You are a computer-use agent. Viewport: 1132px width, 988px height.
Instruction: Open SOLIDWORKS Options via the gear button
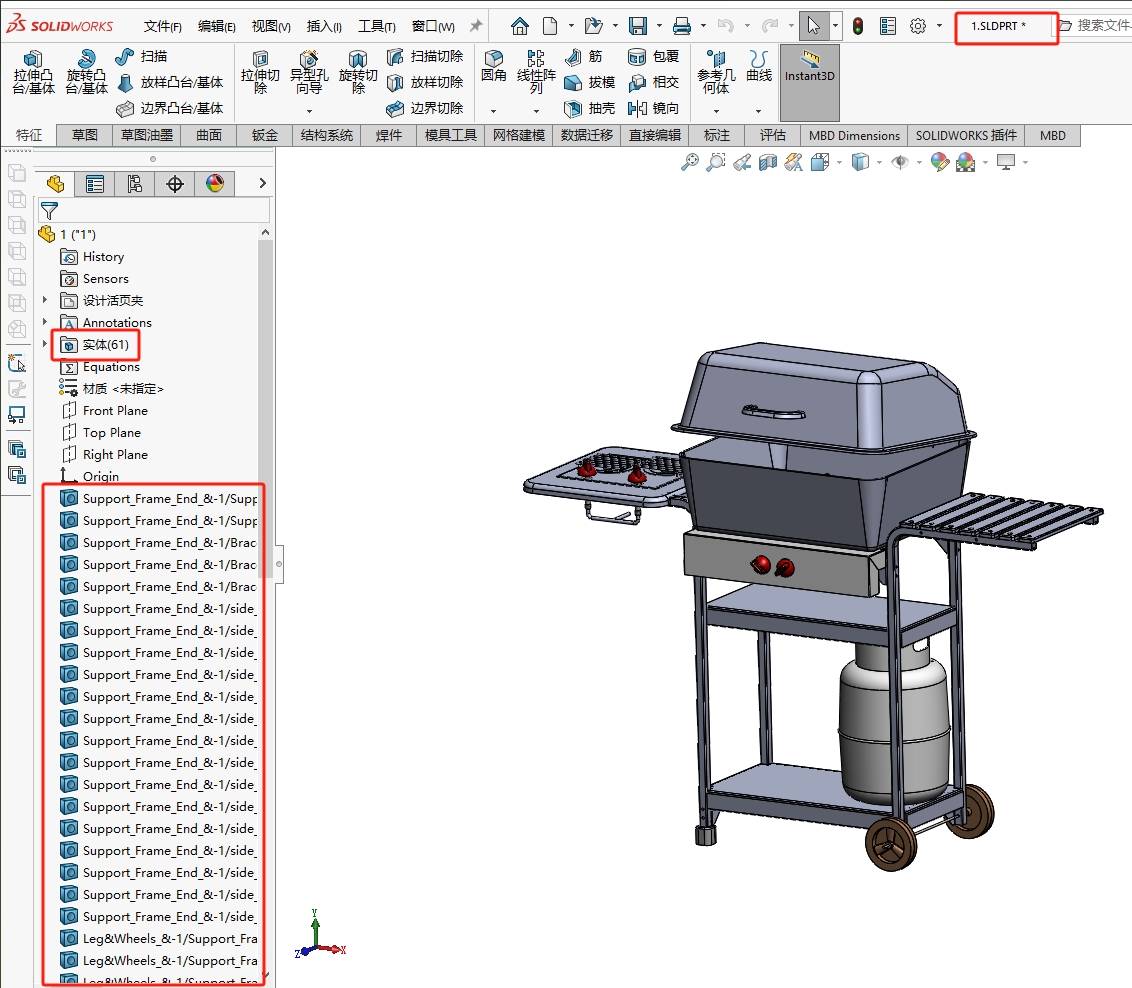(x=918, y=27)
